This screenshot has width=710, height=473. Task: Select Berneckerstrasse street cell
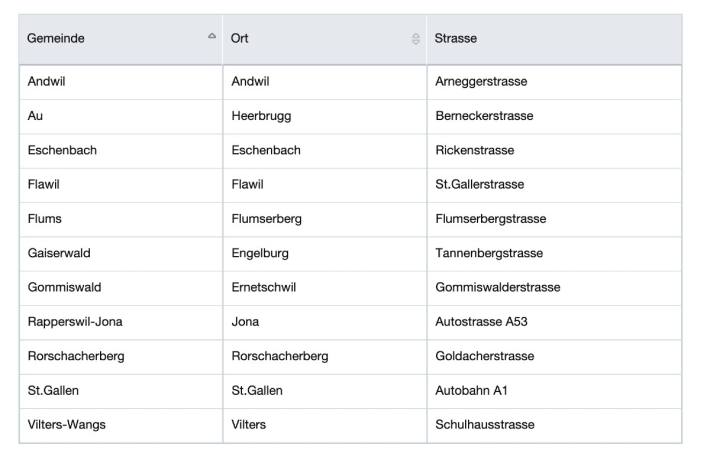click(554, 116)
